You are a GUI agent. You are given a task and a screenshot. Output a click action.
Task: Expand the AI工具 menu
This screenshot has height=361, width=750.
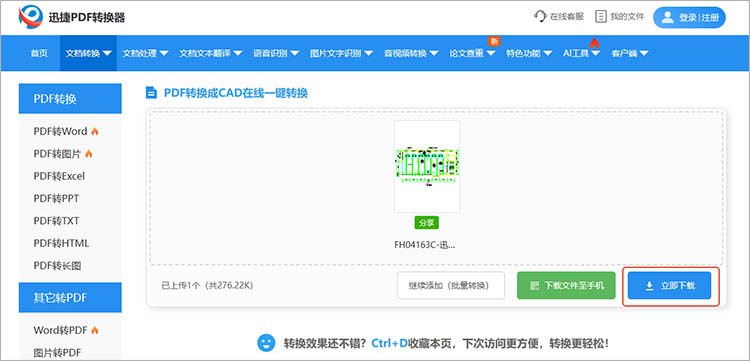point(581,53)
